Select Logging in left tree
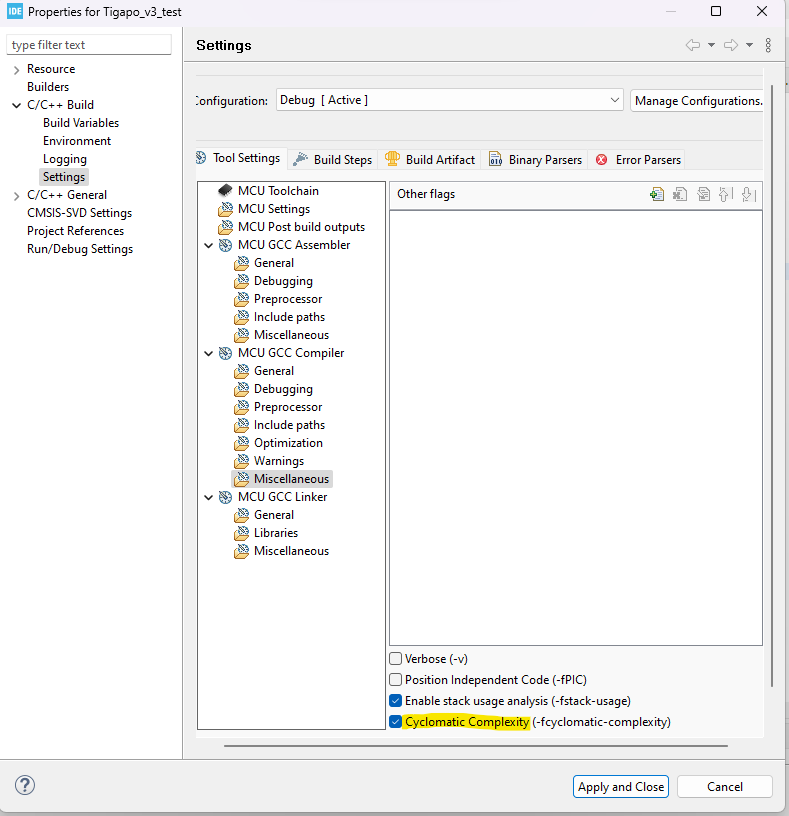The image size is (789, 816). tap(65, 159)
